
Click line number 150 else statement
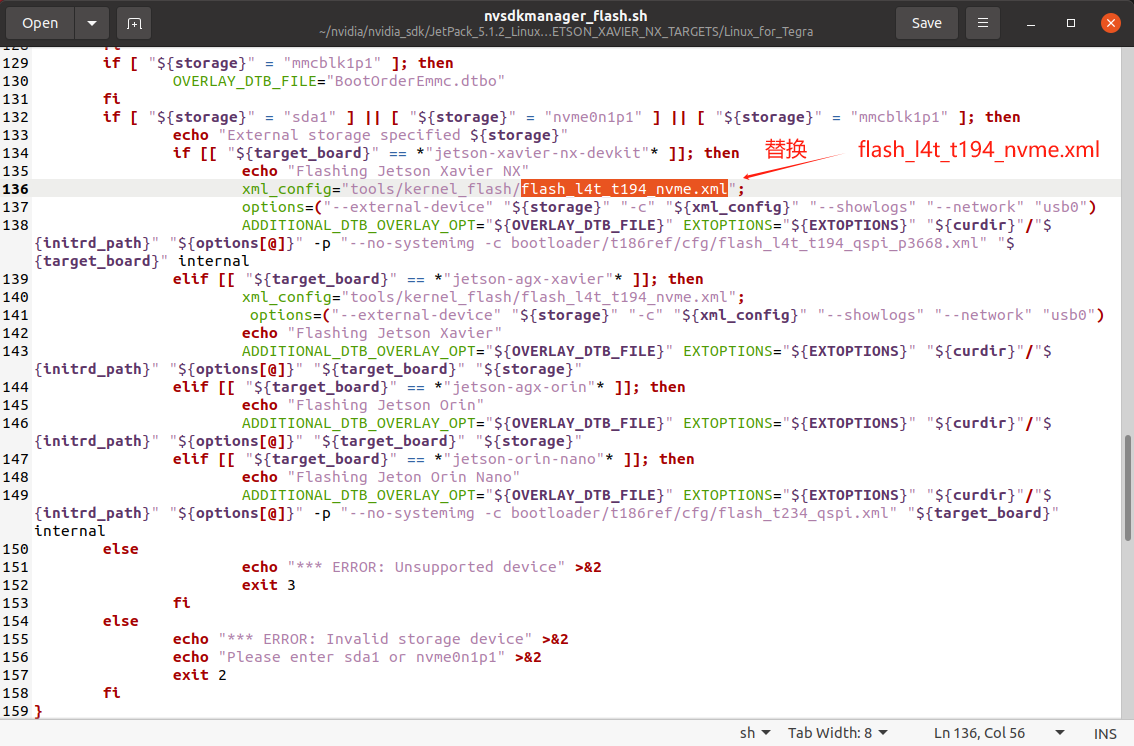(120, 549)
